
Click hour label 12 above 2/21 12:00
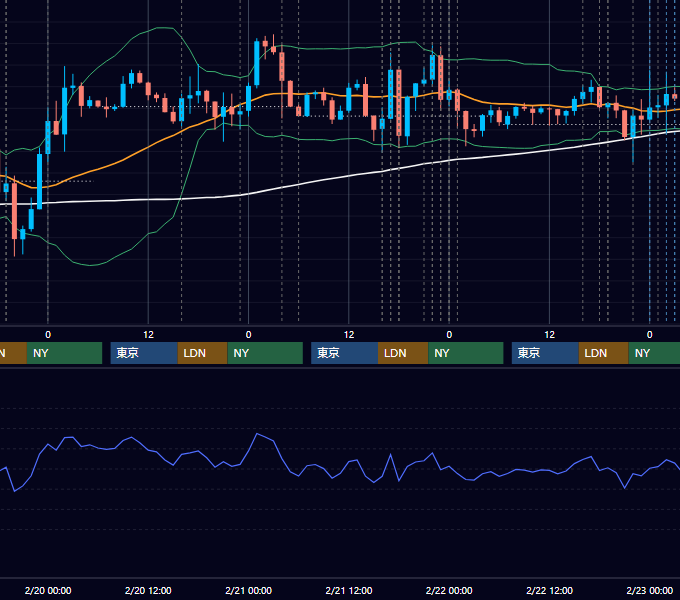(x=349, y=335)
